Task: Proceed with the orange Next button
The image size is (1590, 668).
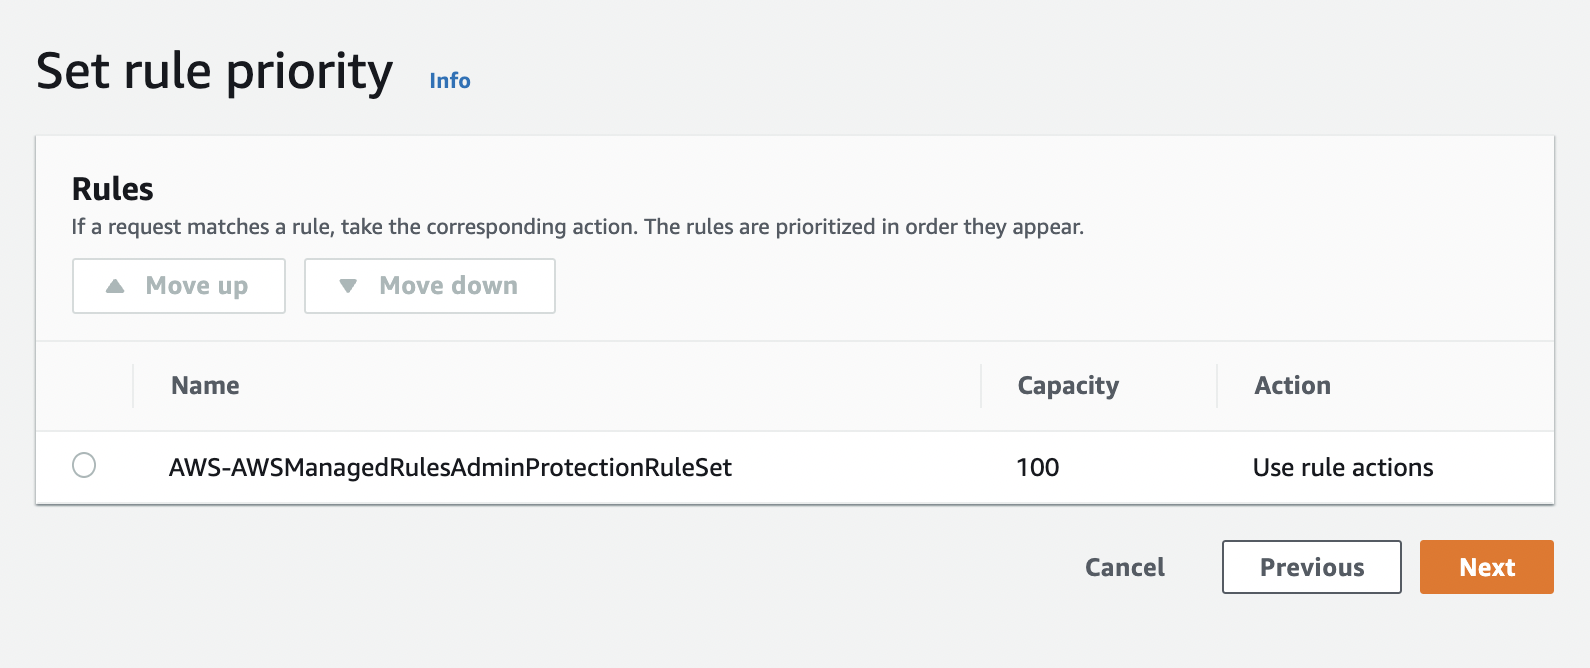Action: pyautogui.click(x=1487, y=567)
